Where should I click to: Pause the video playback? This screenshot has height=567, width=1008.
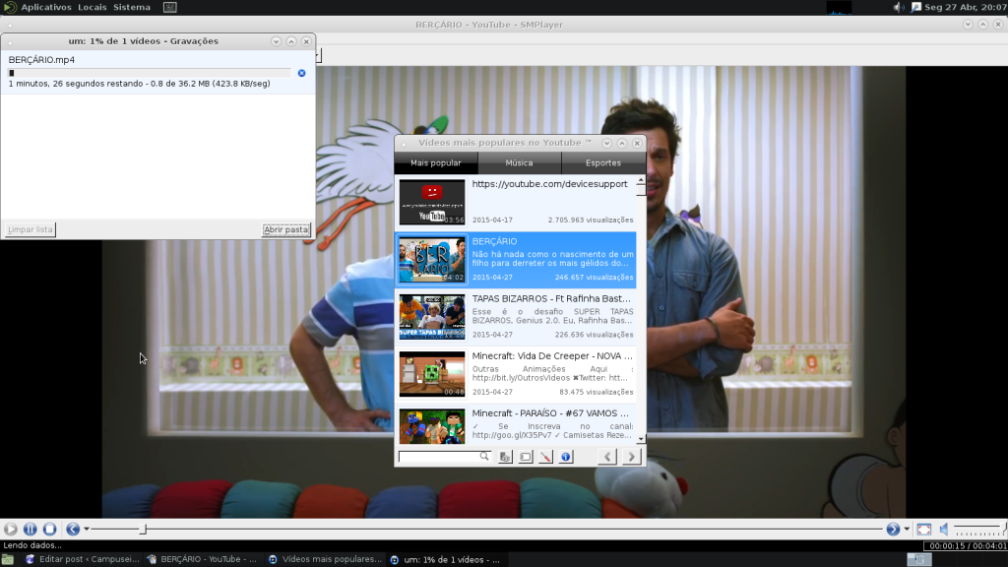click(30, 529)
